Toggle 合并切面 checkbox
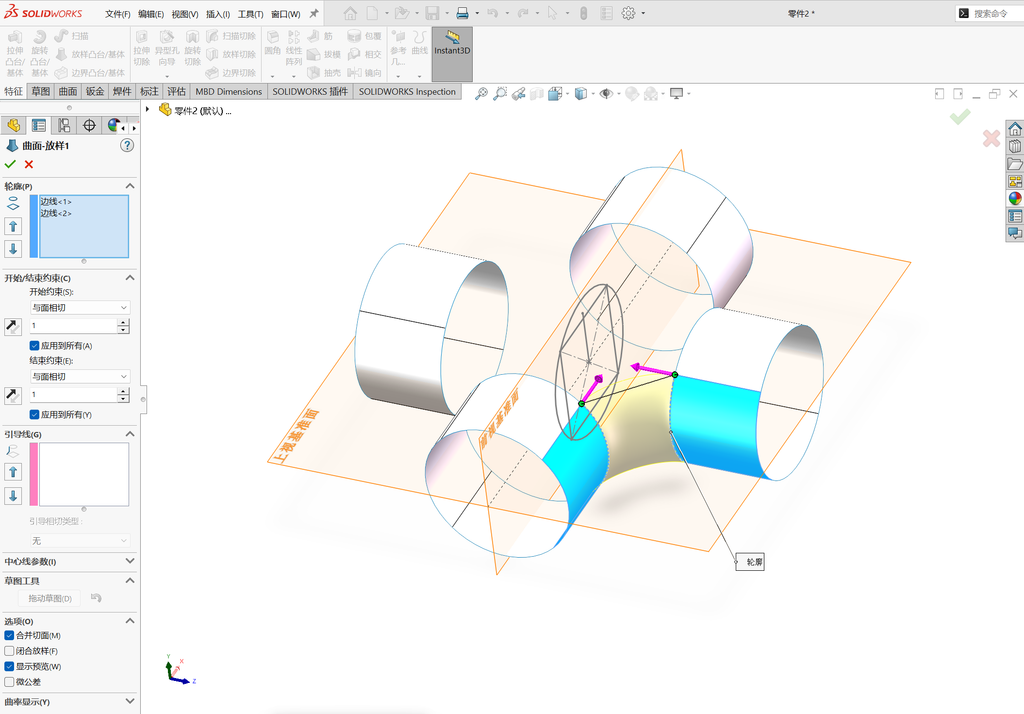Image resolution: width=1024 pixels, height=714 pixels. (9, 635)
